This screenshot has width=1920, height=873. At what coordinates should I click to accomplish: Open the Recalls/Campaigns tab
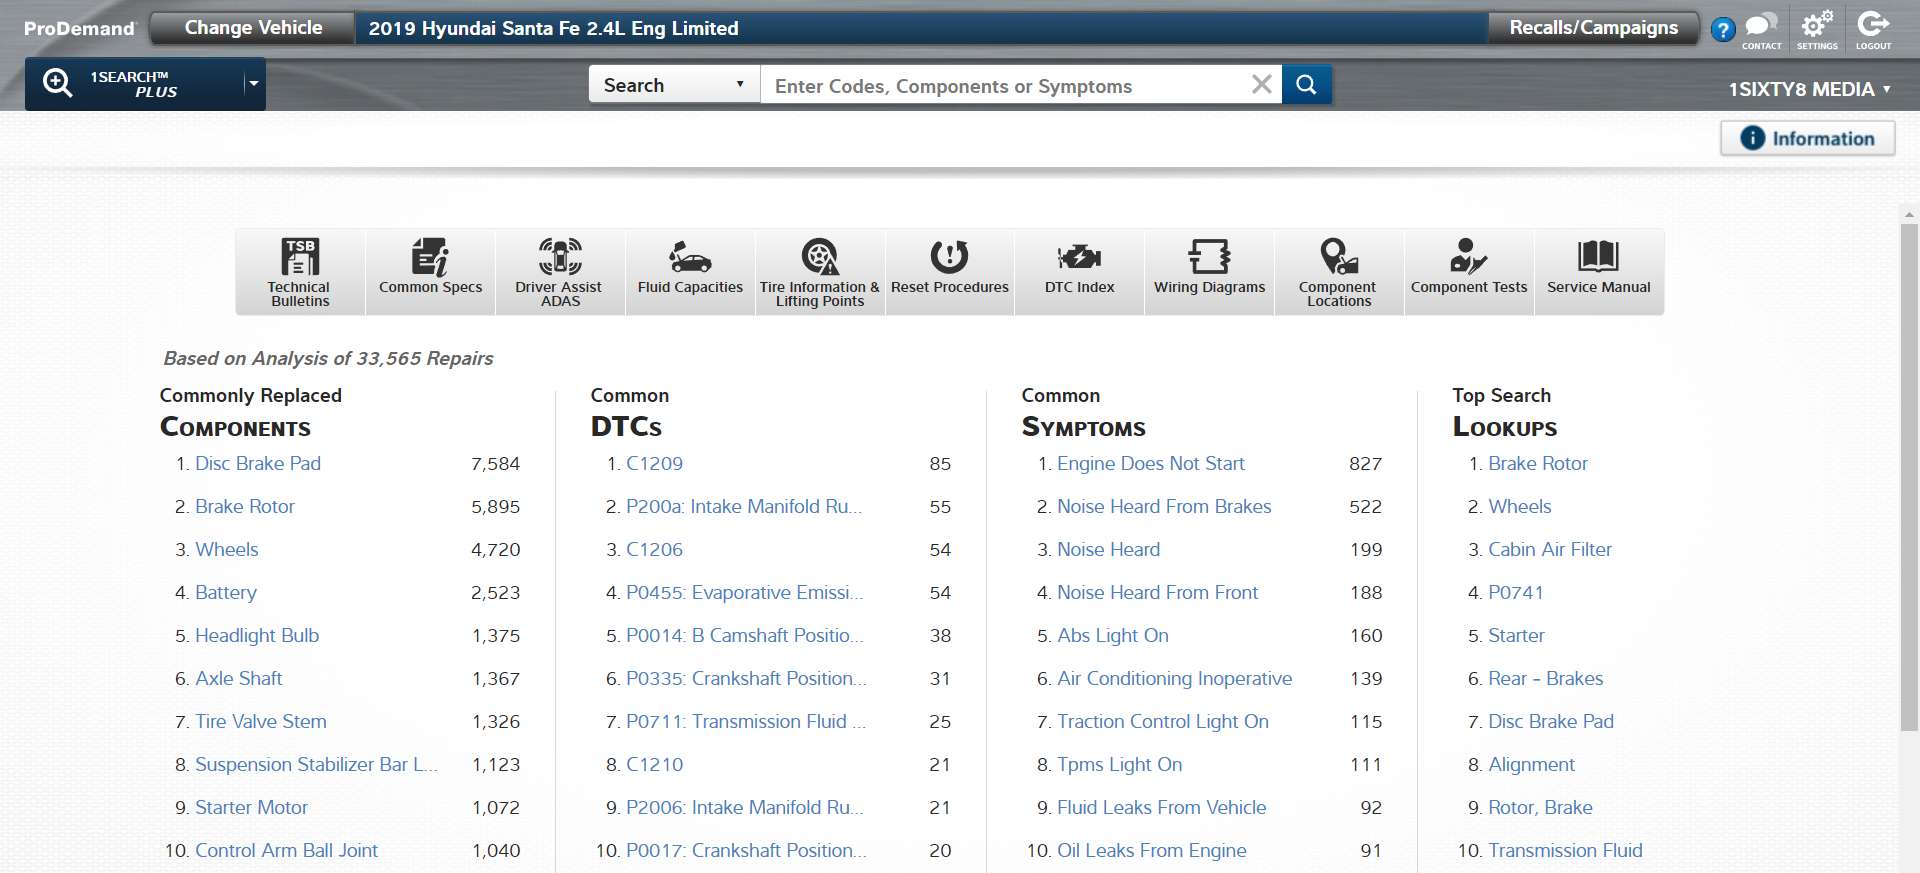coord(1593,28)
